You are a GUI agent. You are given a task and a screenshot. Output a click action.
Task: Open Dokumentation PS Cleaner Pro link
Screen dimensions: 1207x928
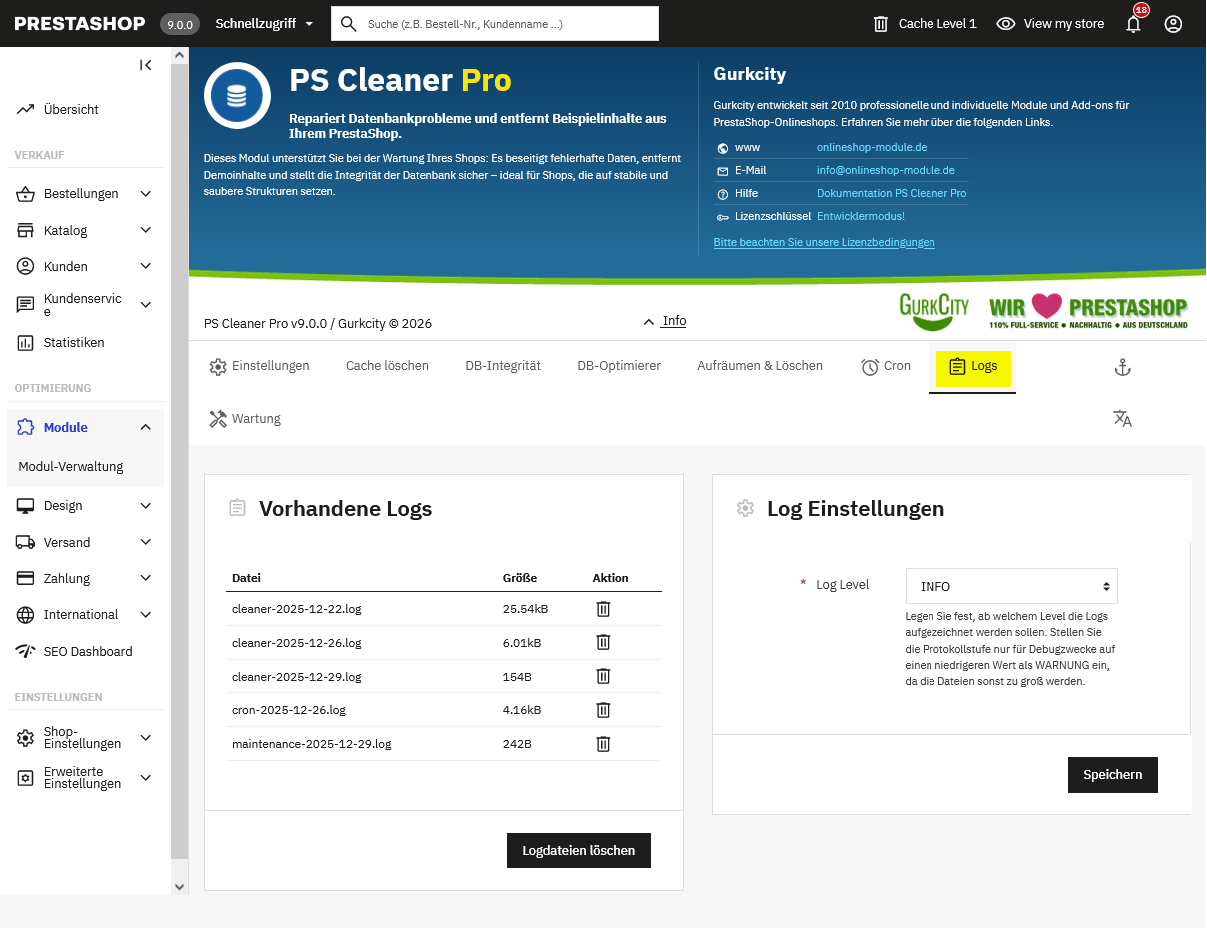pyautogui.click(x=892, y=194)
